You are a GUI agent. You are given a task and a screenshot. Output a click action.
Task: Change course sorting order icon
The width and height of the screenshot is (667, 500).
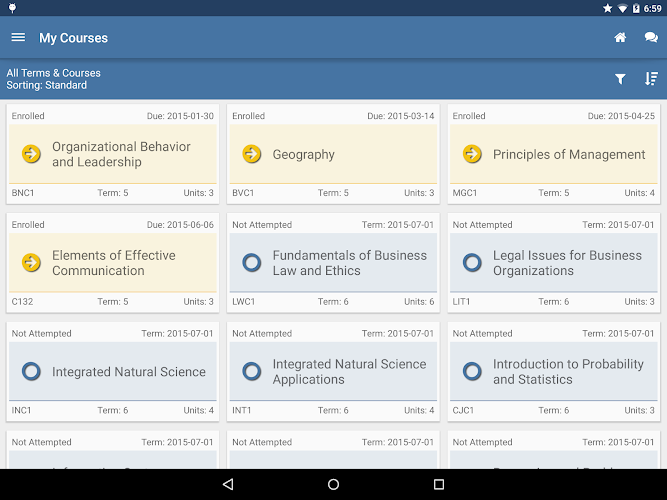[x=651, y=79]
